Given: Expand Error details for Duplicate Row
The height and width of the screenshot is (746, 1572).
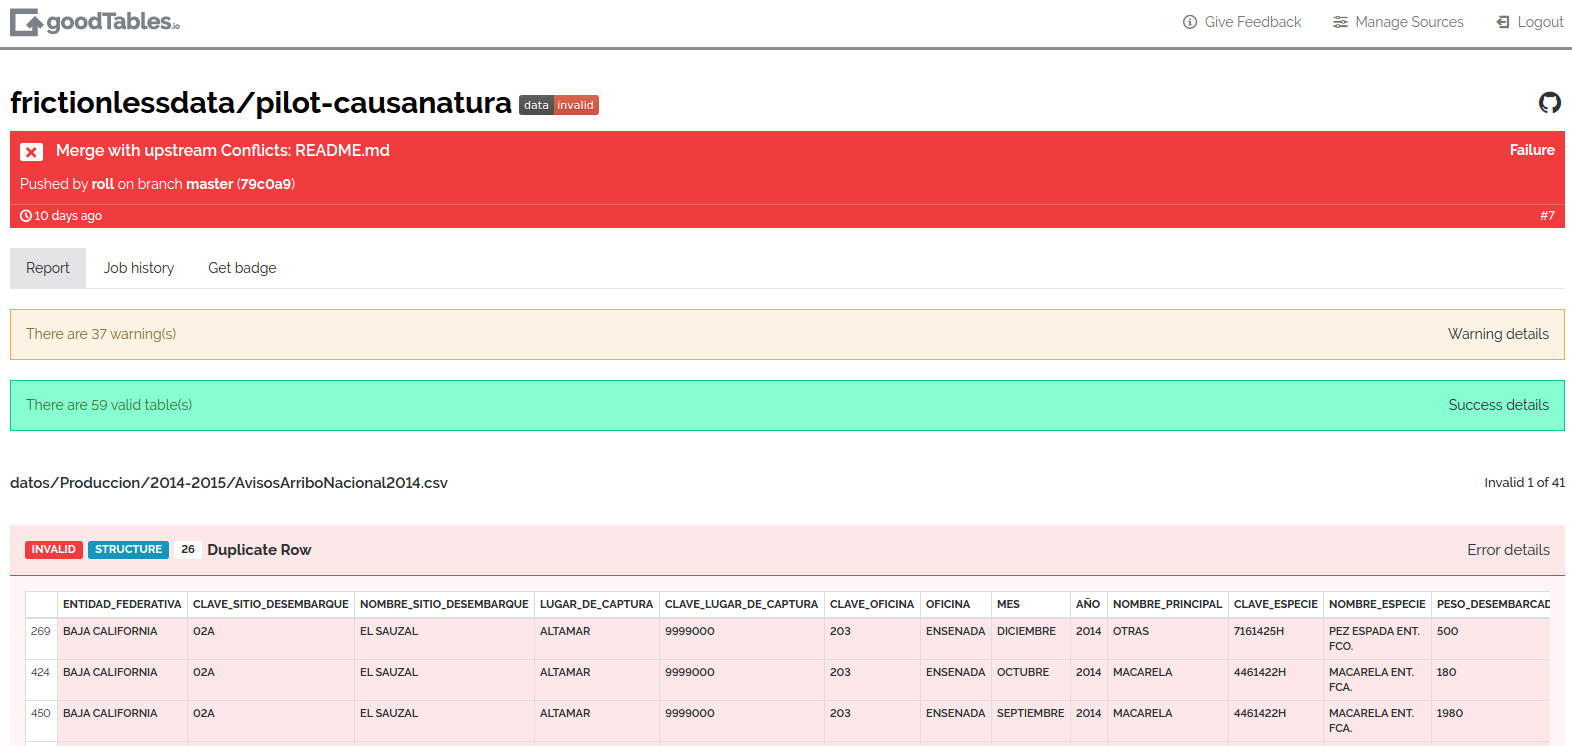Looking at the screenshot, I should pos(1508,550).
